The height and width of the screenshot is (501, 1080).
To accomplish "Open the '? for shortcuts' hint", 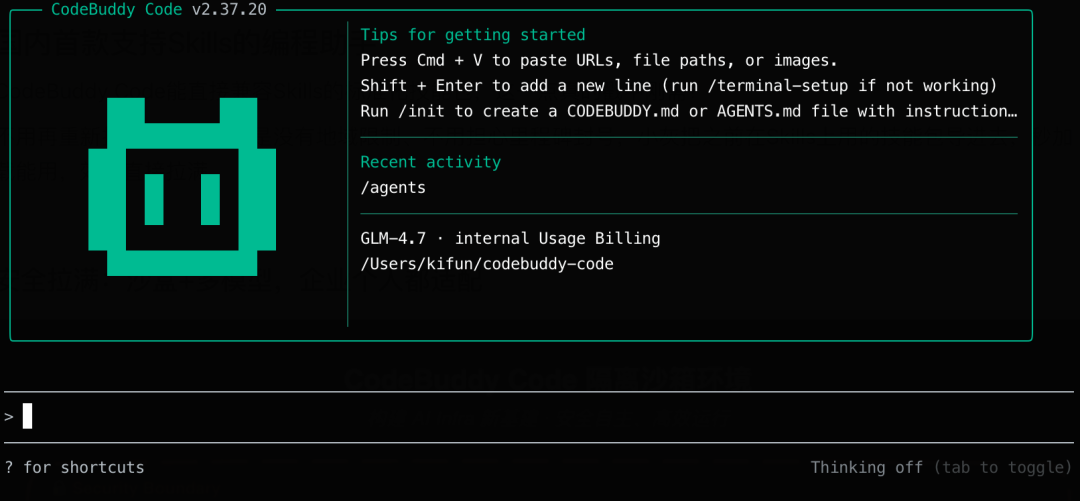I will point(75,467).
